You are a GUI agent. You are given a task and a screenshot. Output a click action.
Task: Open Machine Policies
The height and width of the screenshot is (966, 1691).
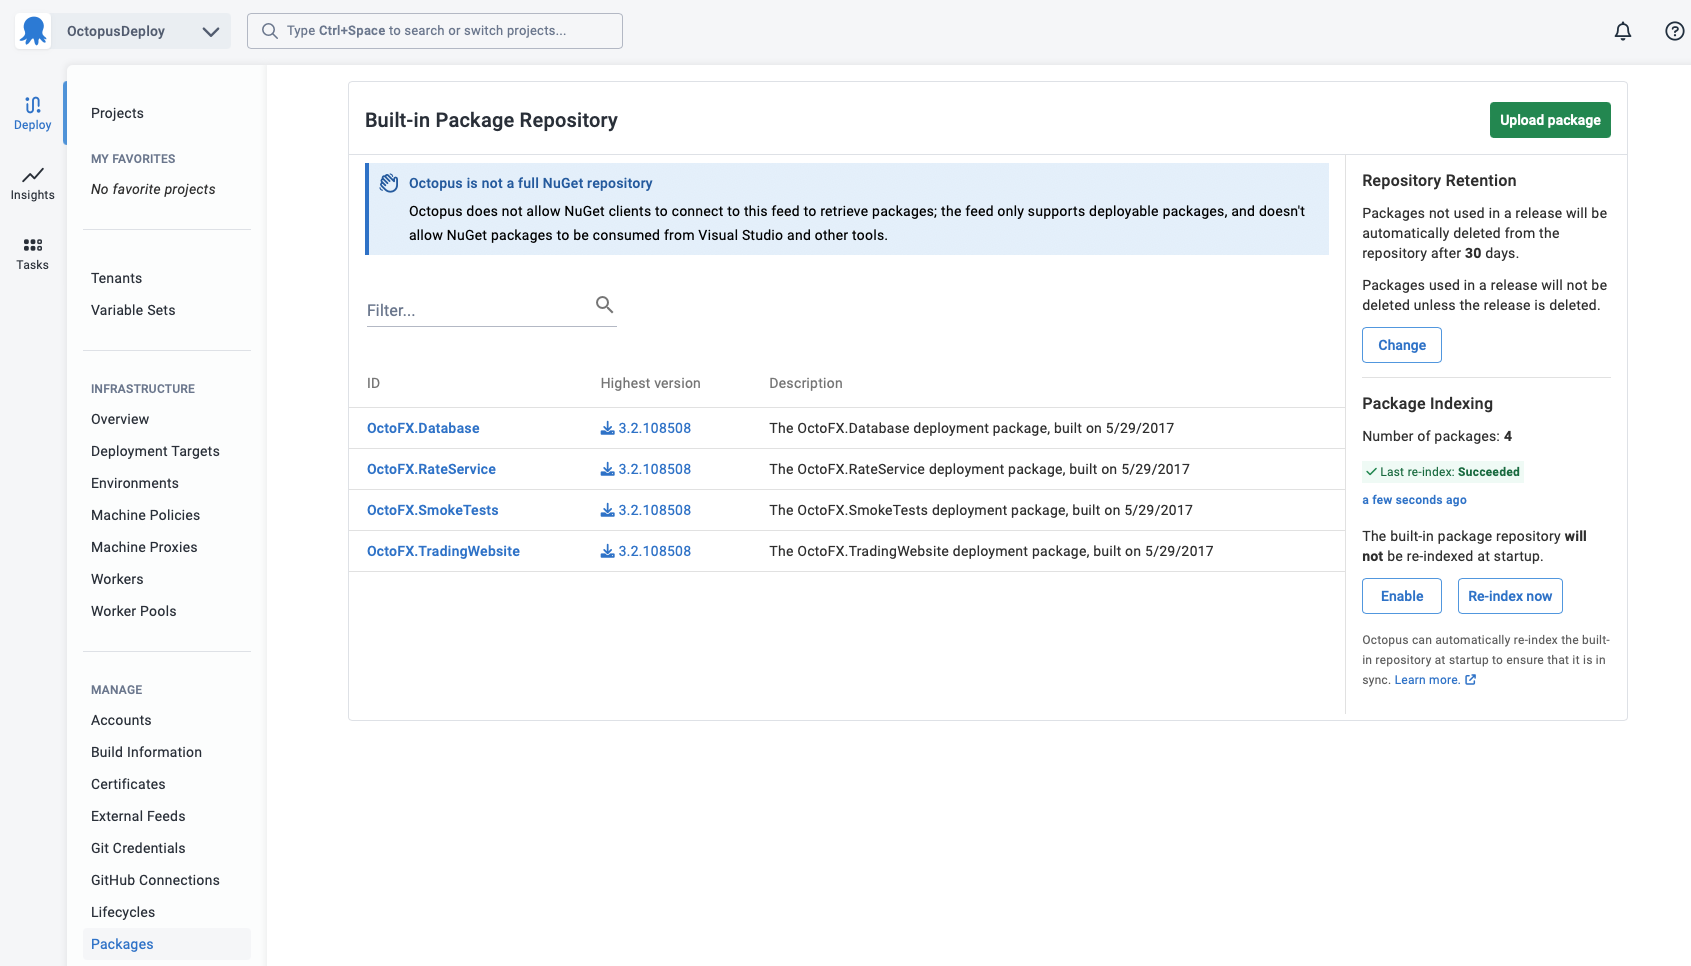[x=145, y=515]
